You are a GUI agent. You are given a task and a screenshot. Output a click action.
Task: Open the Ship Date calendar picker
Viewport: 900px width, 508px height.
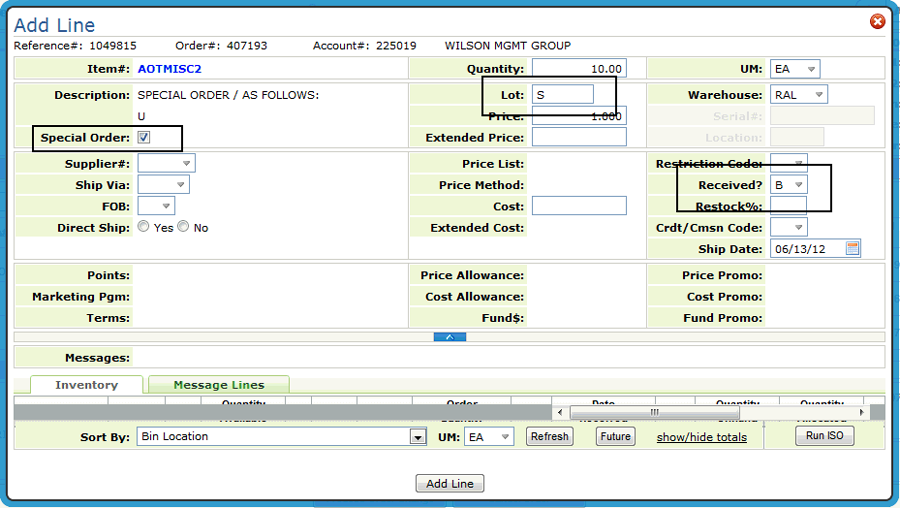pyautogui.click(x=852, y=249)
